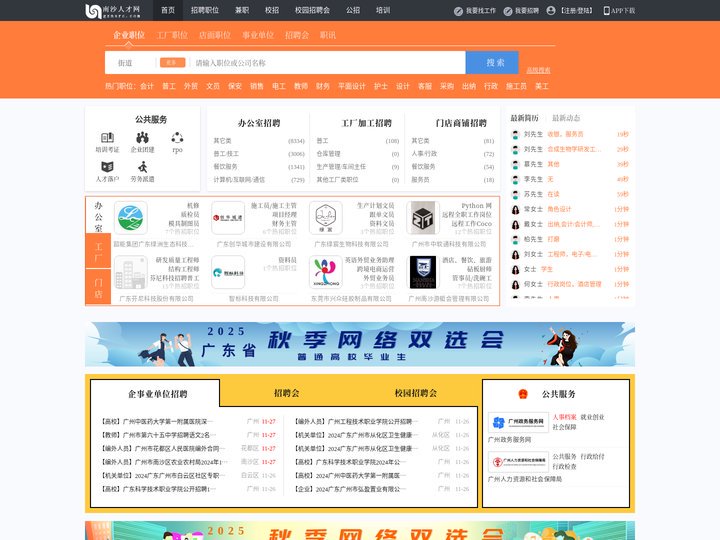The image size is (720, 540).
Task: Open 东莞市兴众硅胶制品 company logo
Action: [x=326, y=272]
